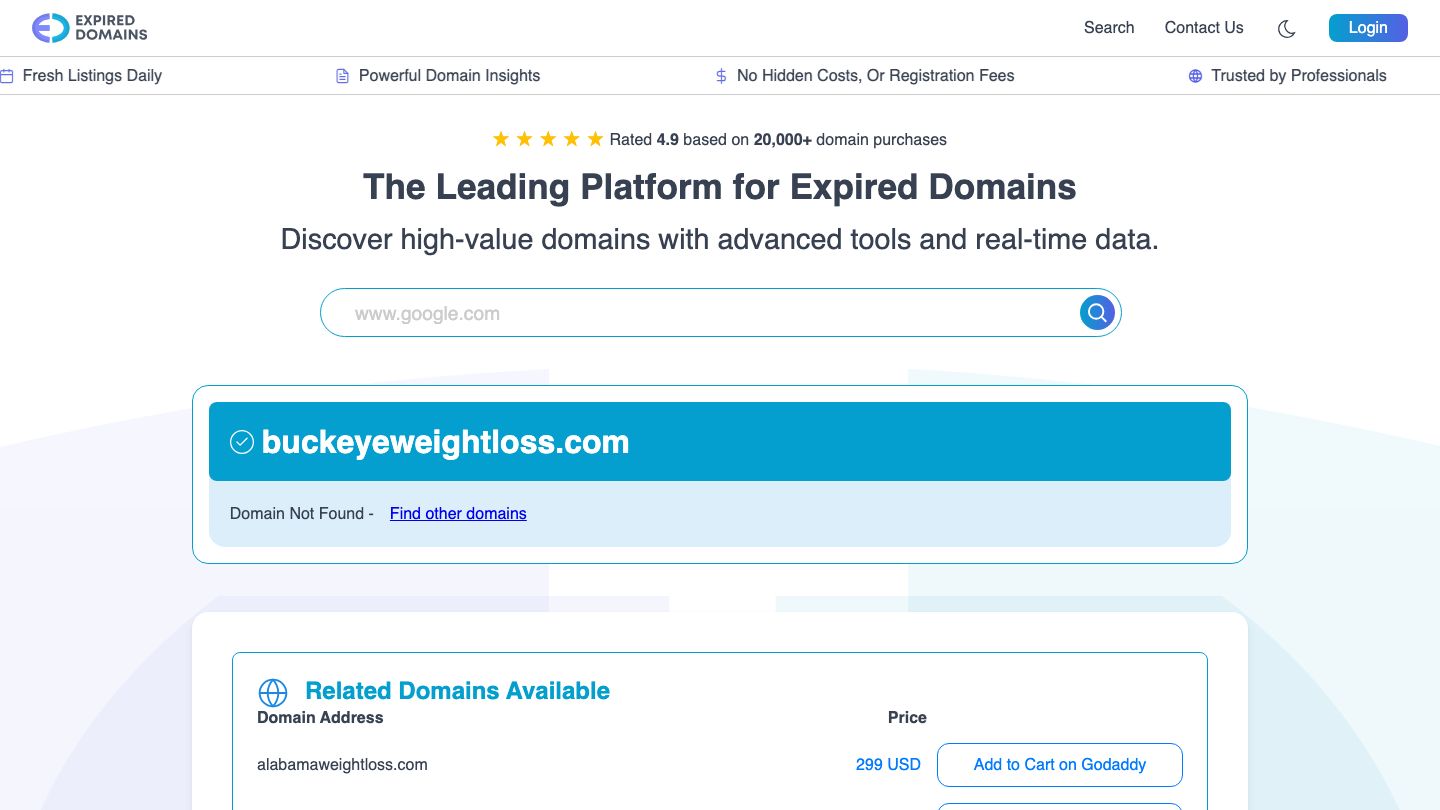
Task: Click the calendar icon beside Fresh Listings Daily
Action: coord(7,76)
